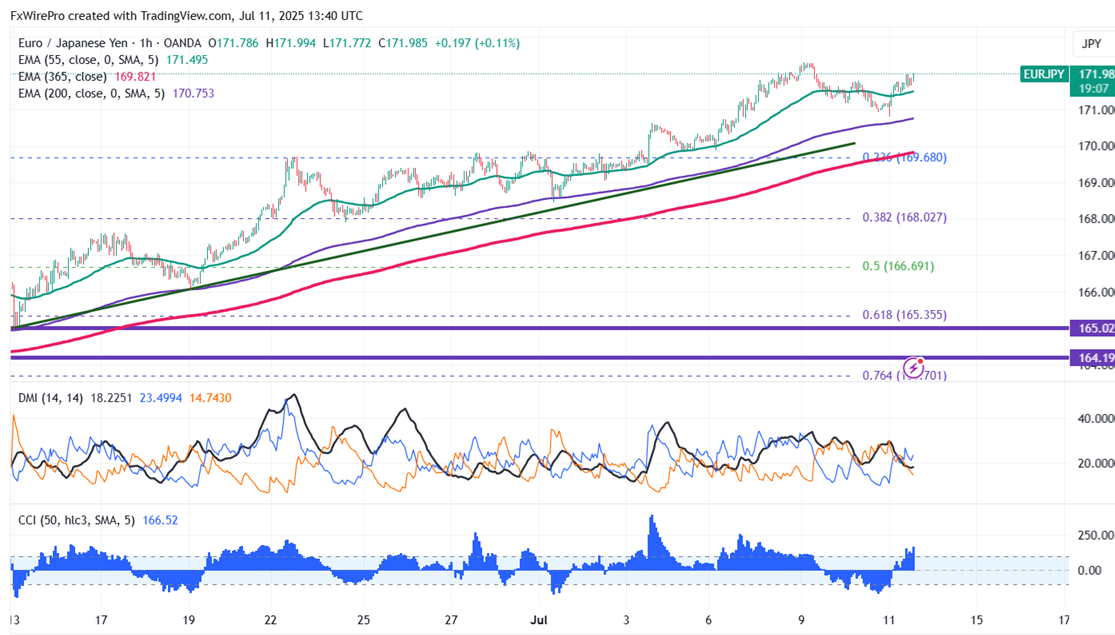
Task: Click the 18.2251 ADX value
Action: 111,398
